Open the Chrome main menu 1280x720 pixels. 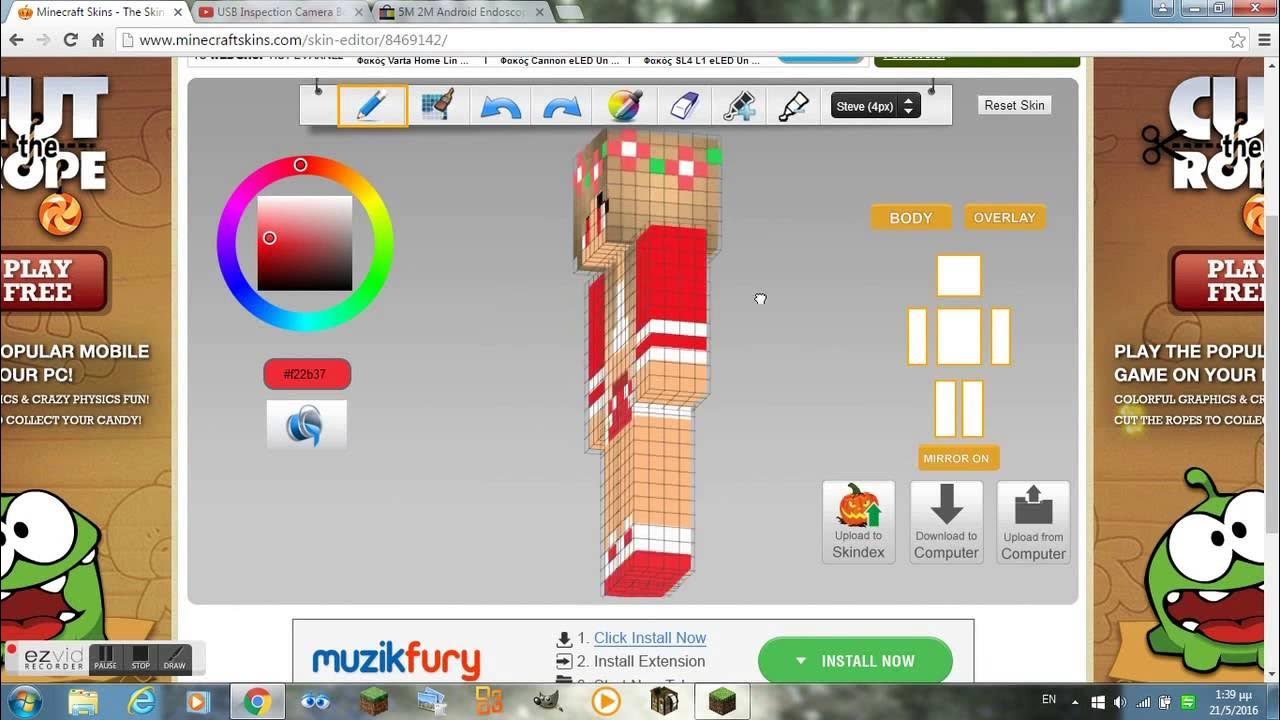pos(1264,40)
